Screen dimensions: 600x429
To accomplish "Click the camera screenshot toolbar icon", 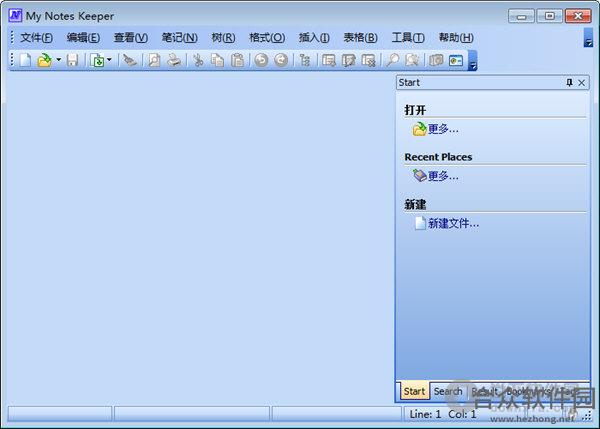I will coord(436,60).
